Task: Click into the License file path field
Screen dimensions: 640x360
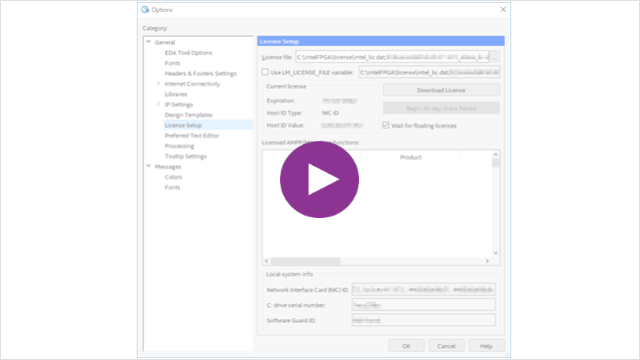Action: click(x=392, y=57)
